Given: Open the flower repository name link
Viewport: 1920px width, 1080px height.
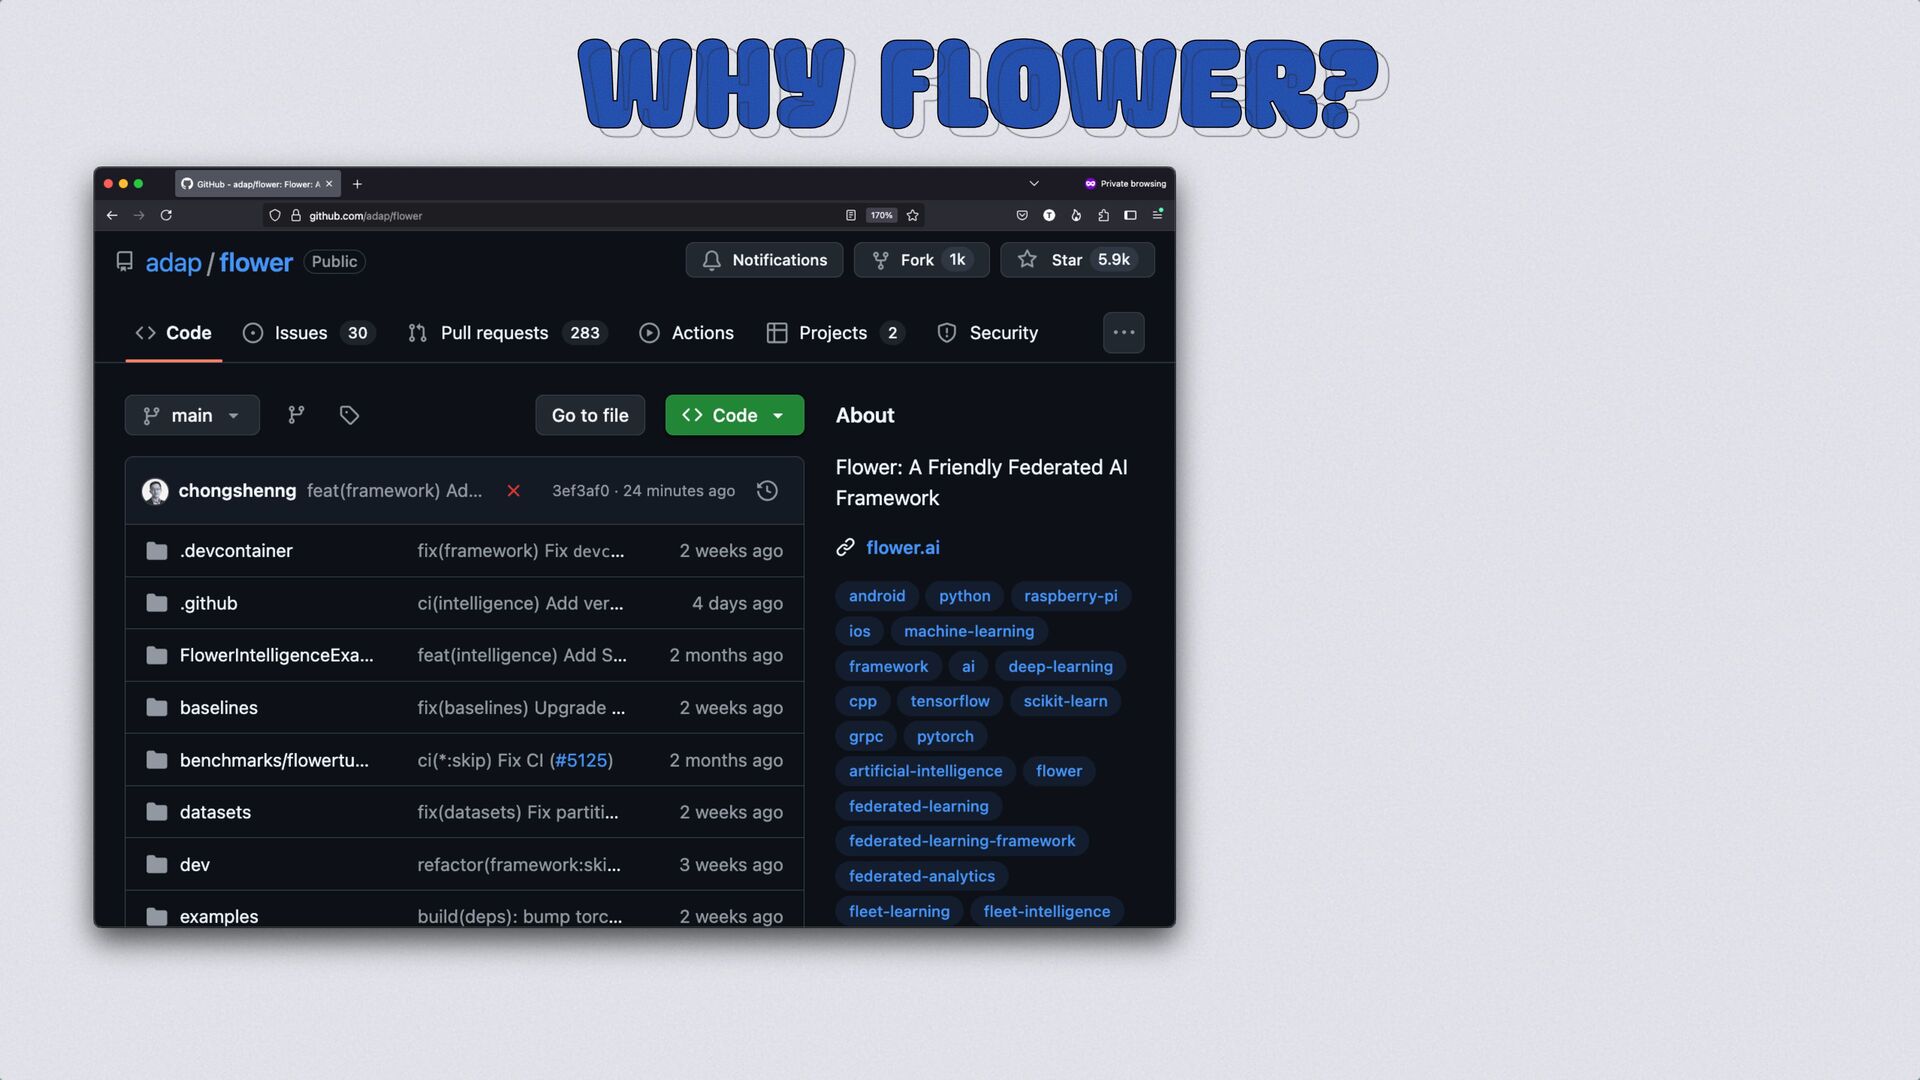Looking at the screenshot, I should click(256, 263).
